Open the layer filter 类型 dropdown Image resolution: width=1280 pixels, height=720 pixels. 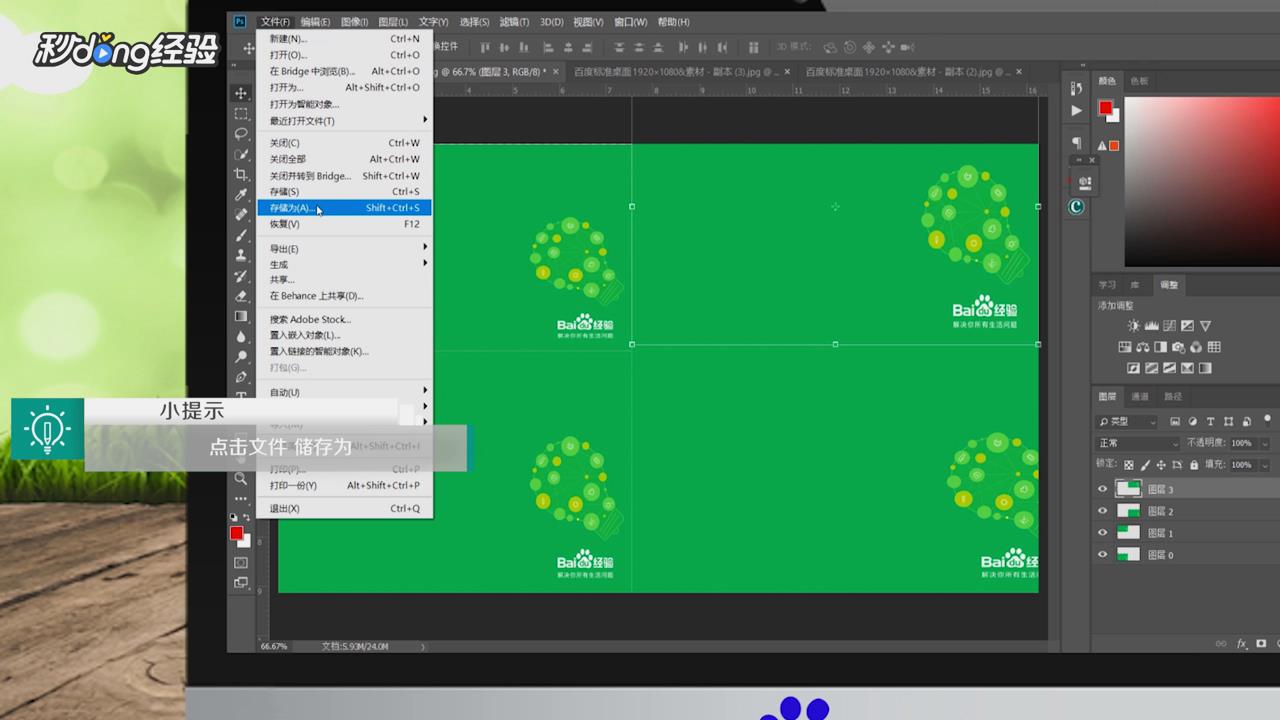1127,422
